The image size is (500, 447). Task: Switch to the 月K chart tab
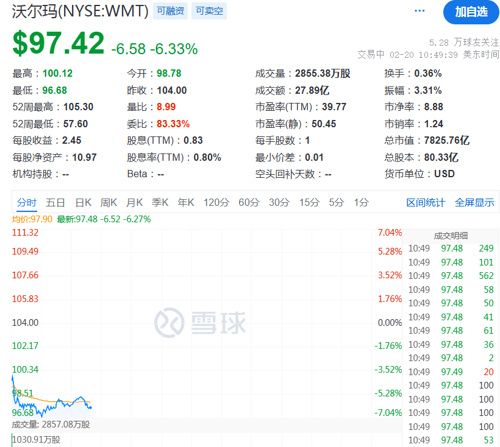point(134,202)
